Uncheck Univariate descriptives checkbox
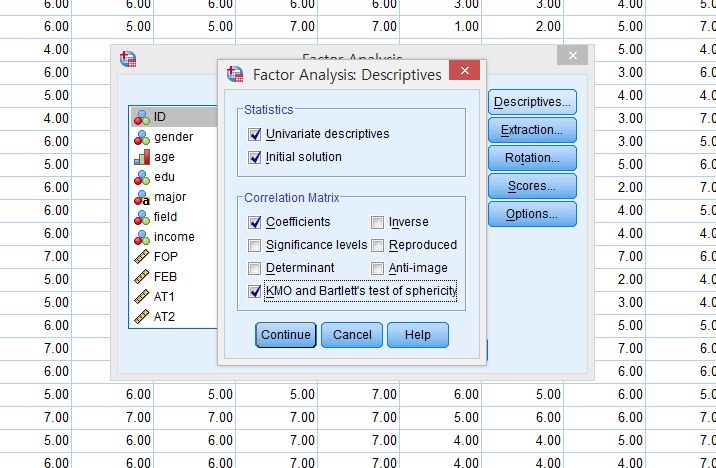The width and height of the screenshot is (716, 468). 254,134
